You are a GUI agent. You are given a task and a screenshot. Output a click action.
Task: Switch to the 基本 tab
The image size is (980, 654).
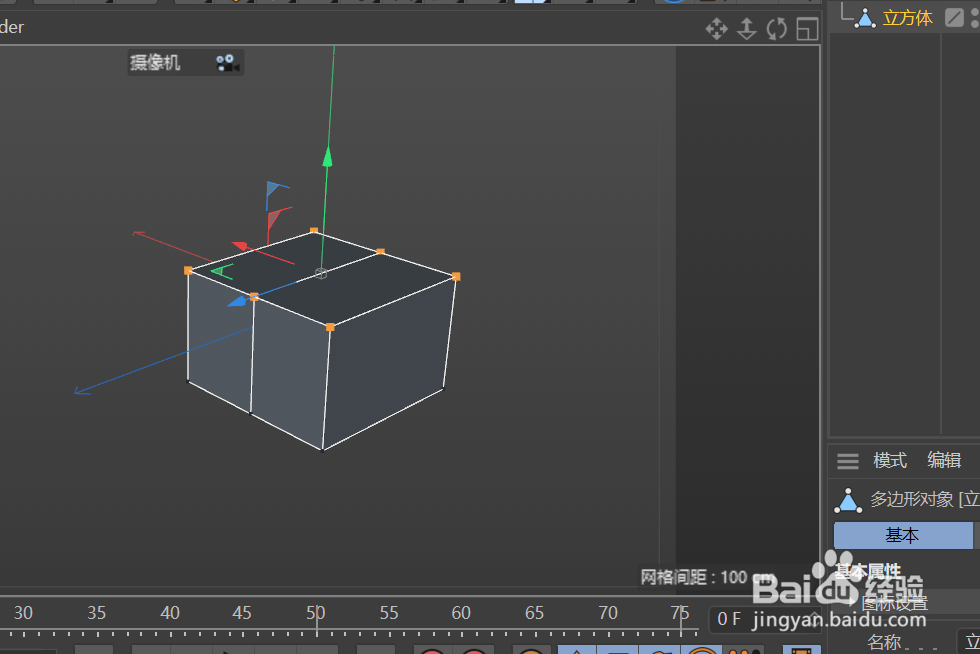[x=903, y=535]
